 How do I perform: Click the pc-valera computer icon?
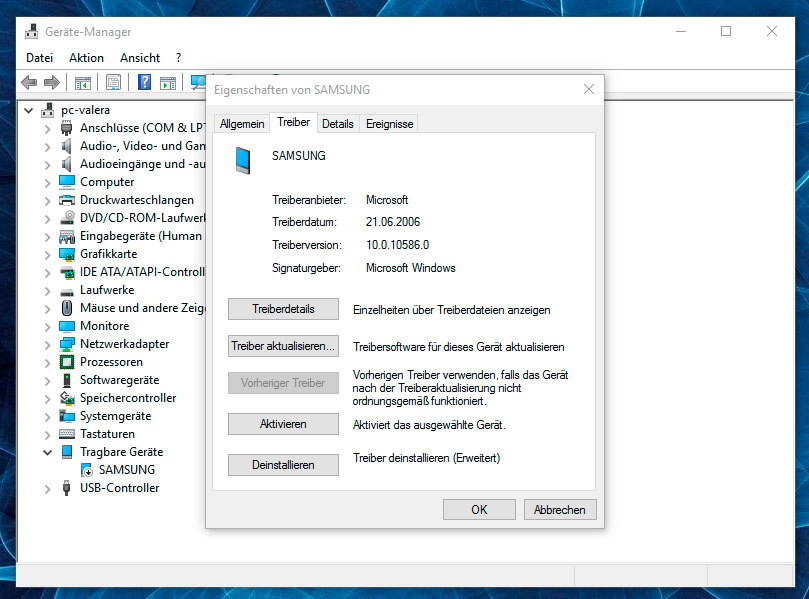(x=48, y=110)
